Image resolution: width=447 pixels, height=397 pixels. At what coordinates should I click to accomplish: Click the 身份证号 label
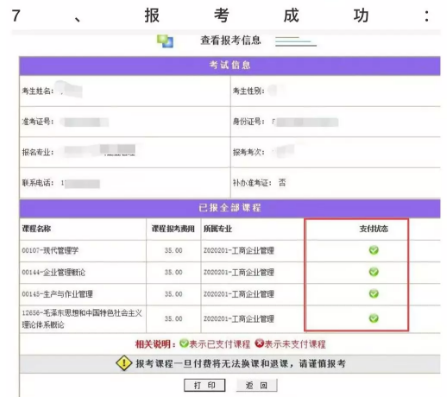248,121
